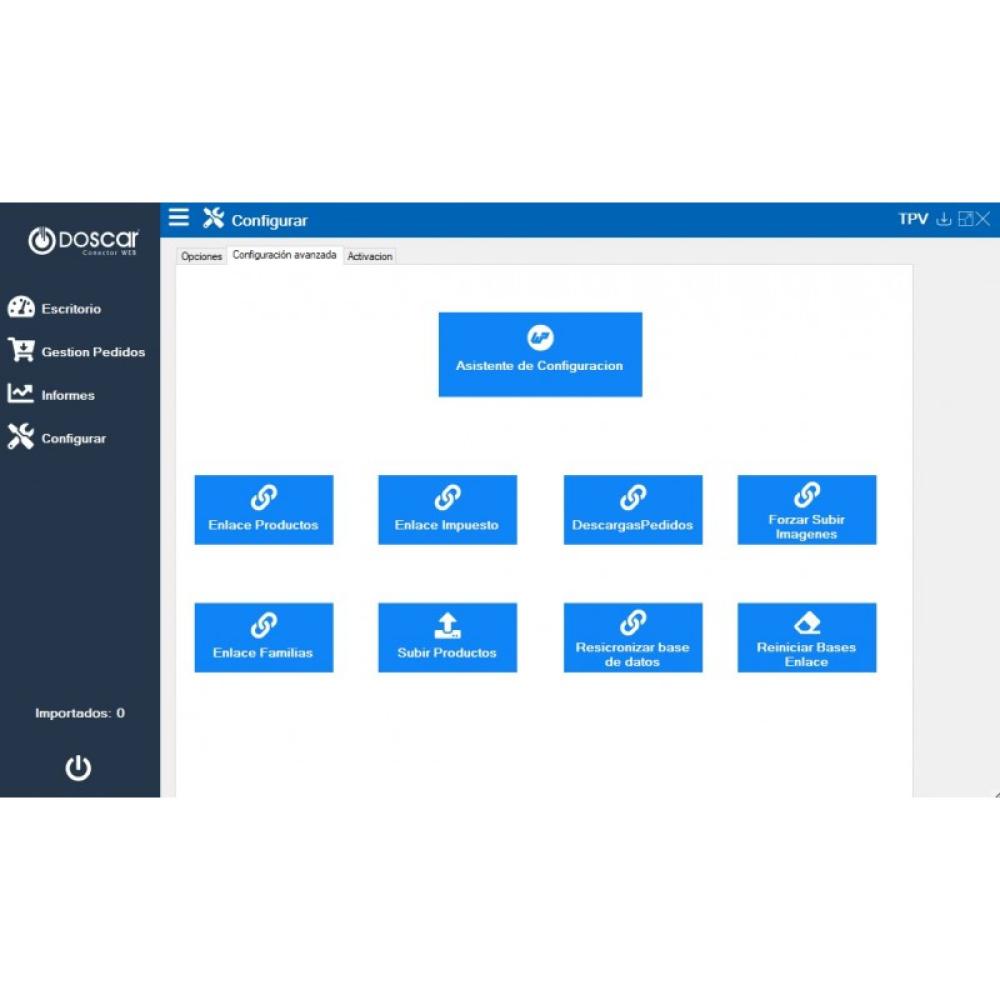Click the Informes chart icon
1000x1000 pixels.
[21, 394]
